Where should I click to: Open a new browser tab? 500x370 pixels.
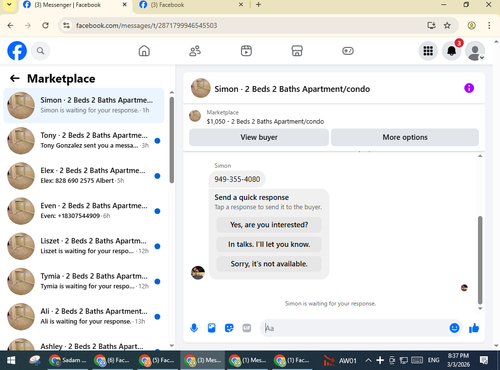click(258, 5)
